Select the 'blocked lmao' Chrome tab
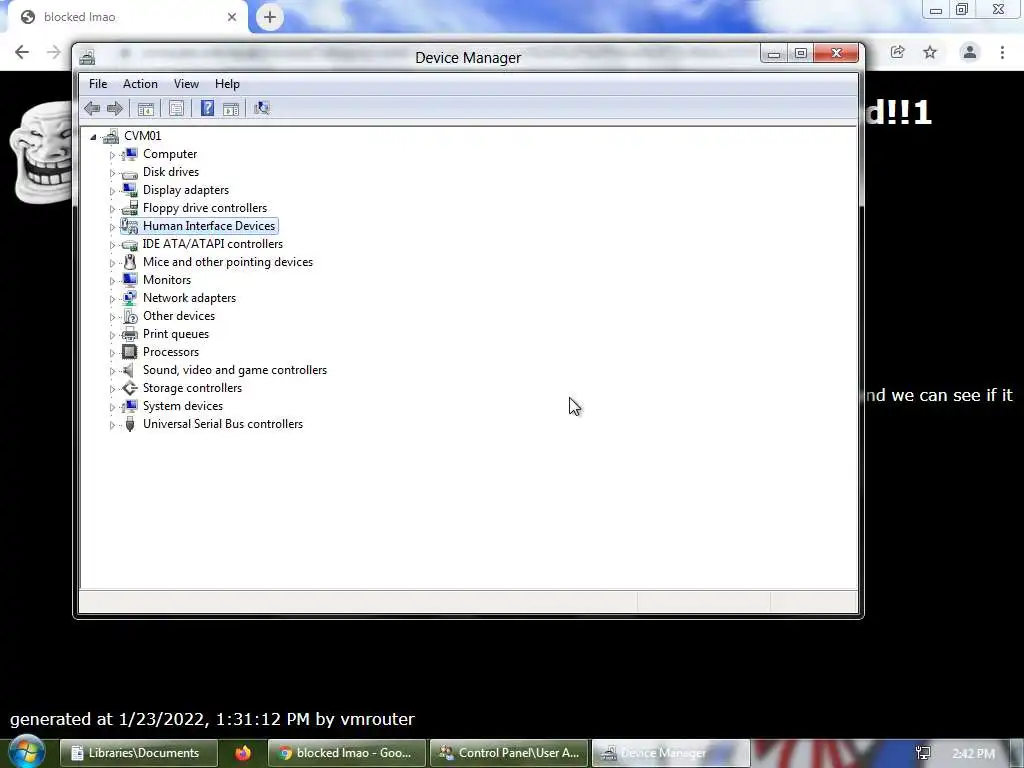 coord(127,17)
